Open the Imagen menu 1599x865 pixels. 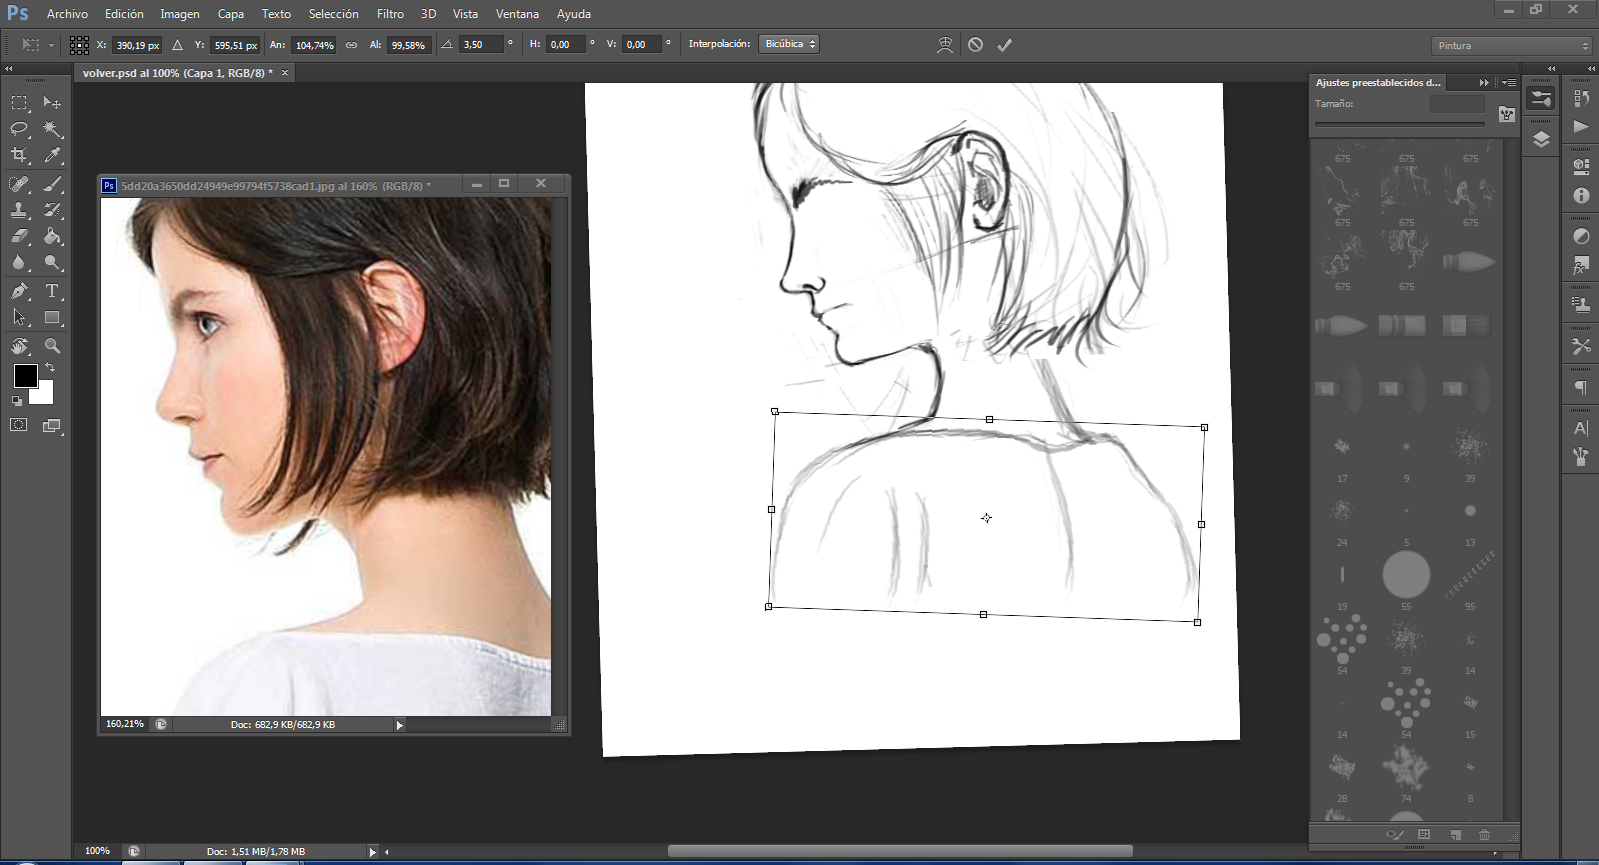point(180,14)
